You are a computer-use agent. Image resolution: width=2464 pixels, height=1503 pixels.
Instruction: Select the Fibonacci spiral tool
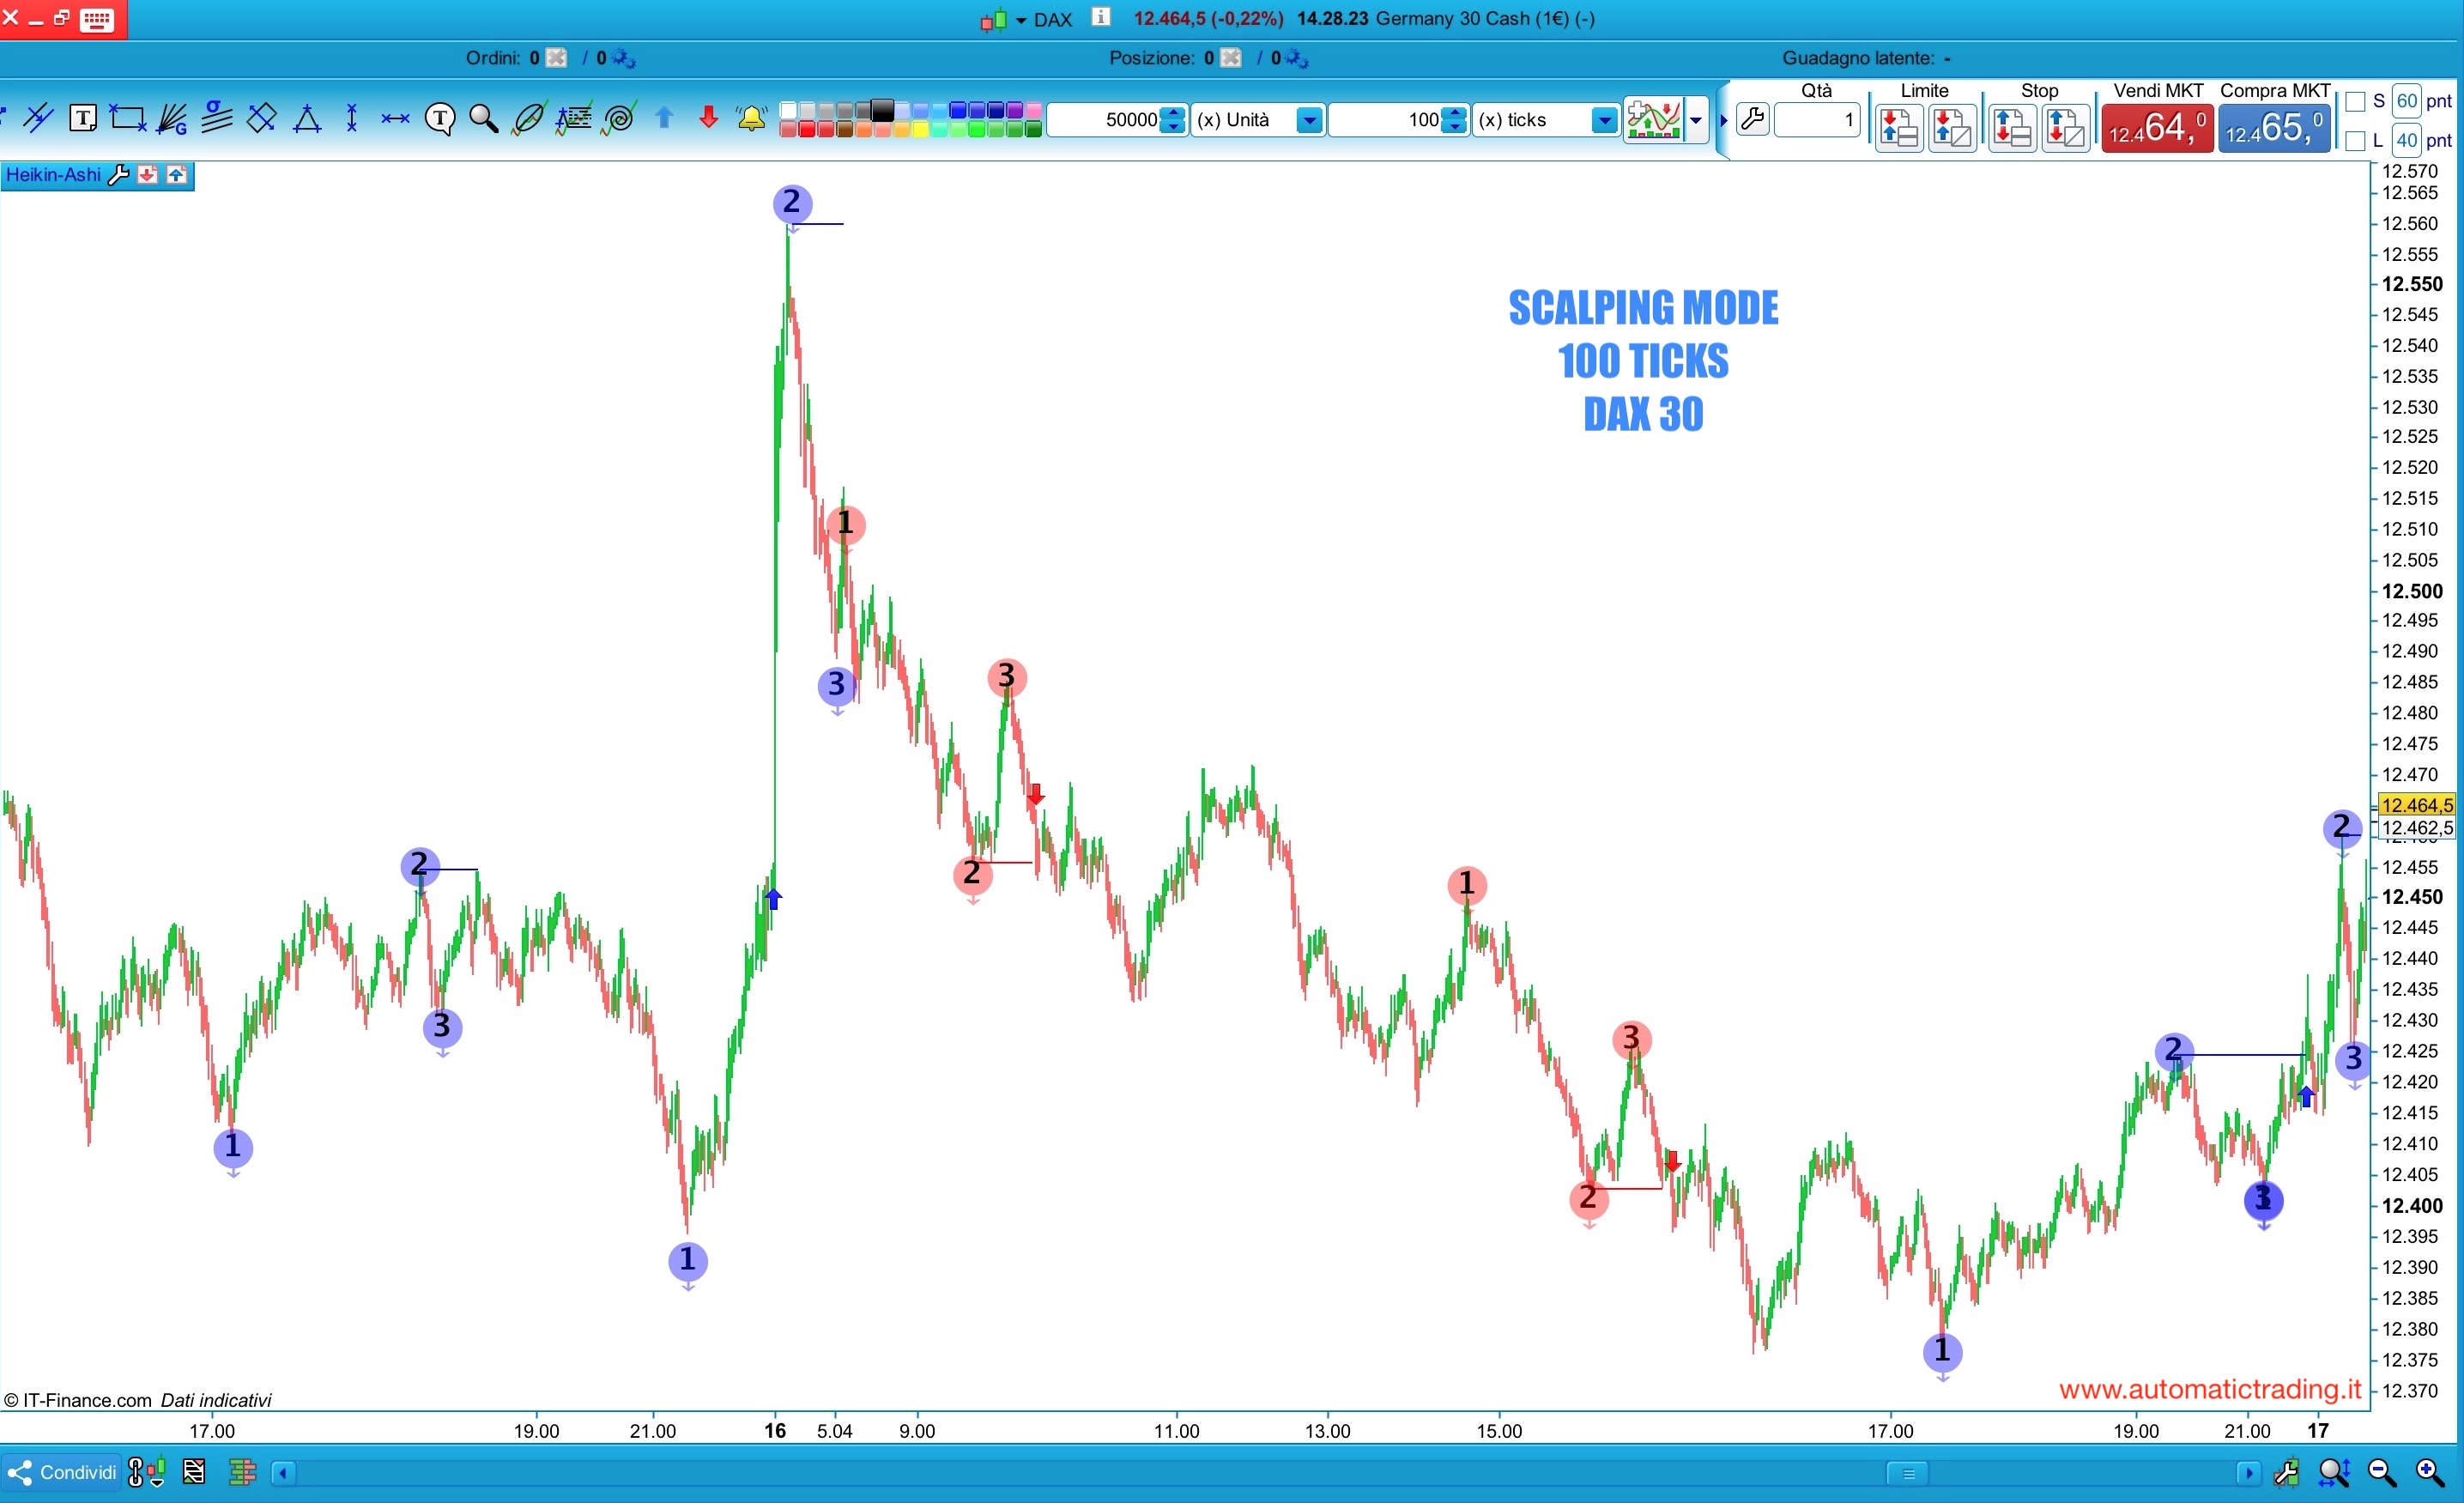[620, 119]
